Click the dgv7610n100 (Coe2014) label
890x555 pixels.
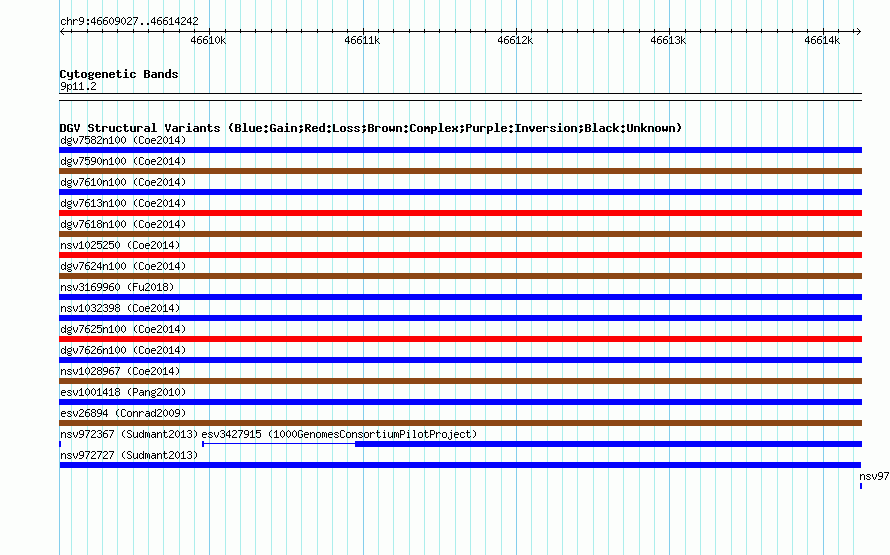(123, 182)
